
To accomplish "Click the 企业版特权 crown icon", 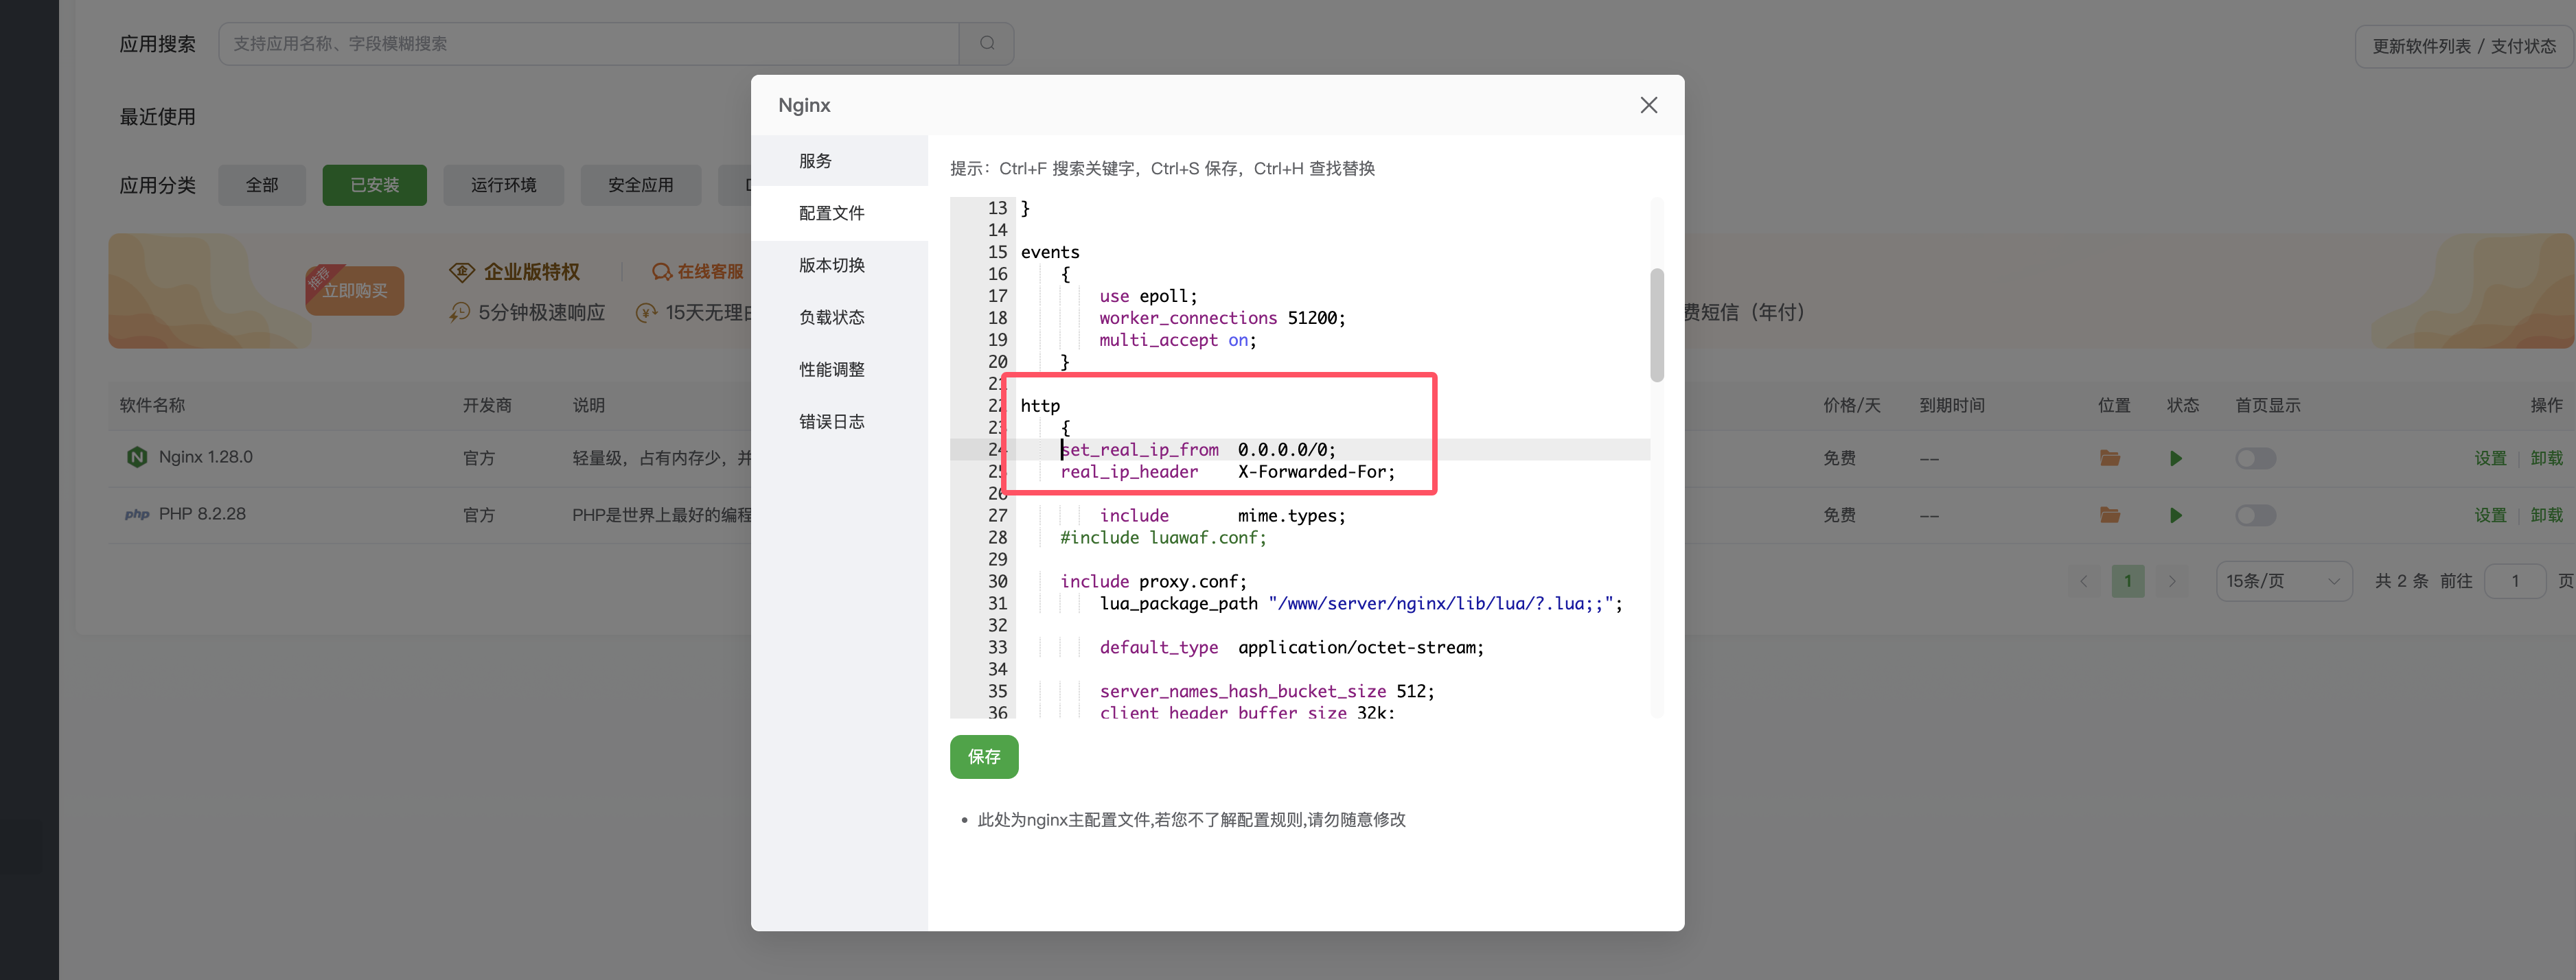I will point(461,271).
